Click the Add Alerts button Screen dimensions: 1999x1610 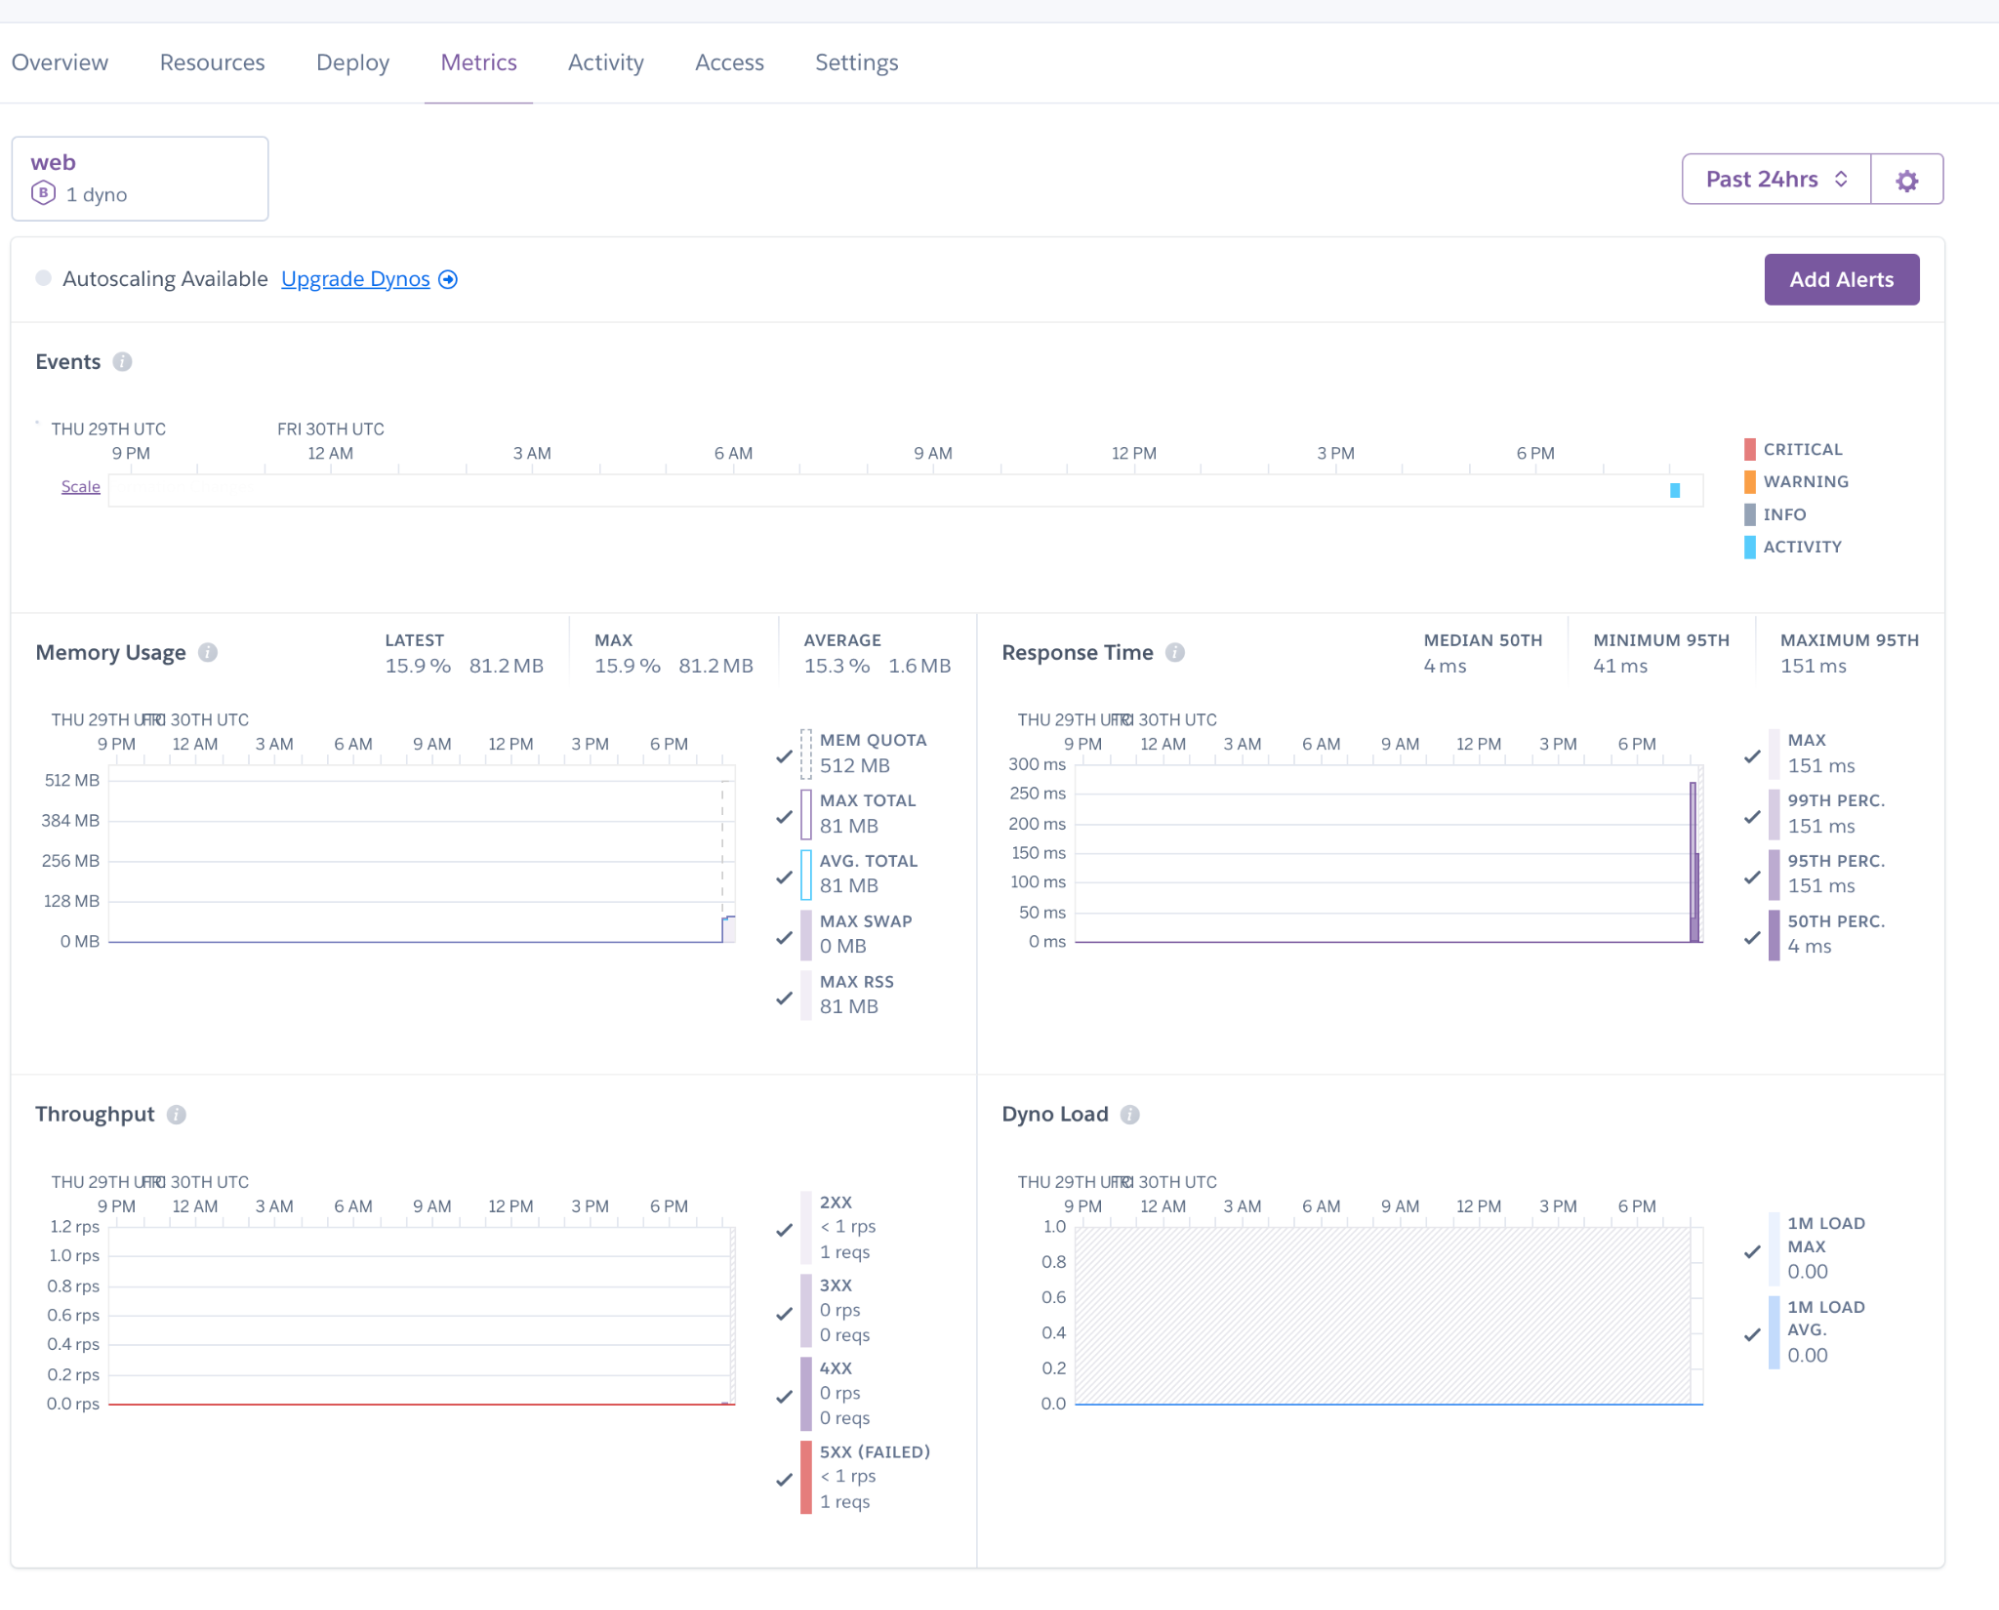(x=1841, y=279)
